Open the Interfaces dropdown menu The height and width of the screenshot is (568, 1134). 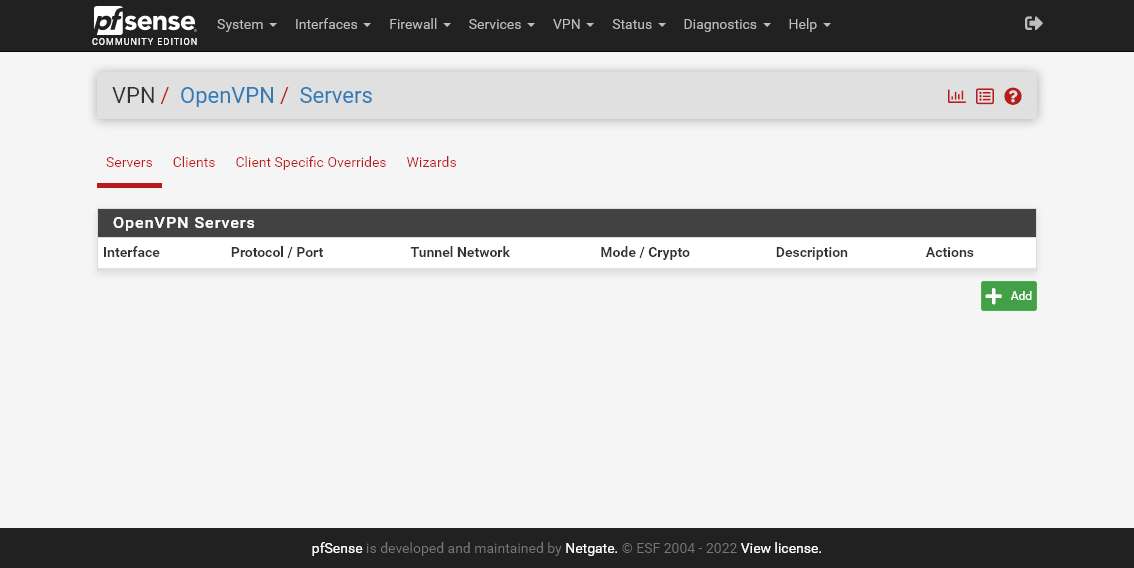point(333,25)
